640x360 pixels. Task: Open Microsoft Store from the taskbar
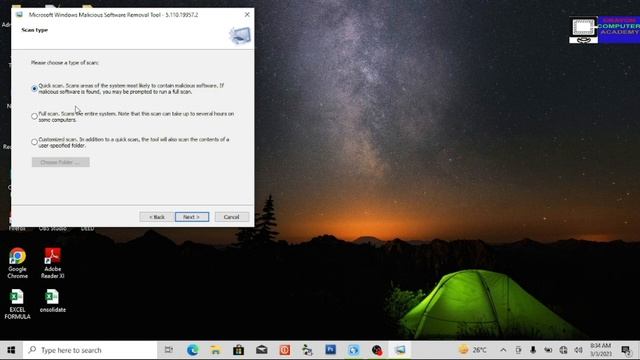pos(238,350)
